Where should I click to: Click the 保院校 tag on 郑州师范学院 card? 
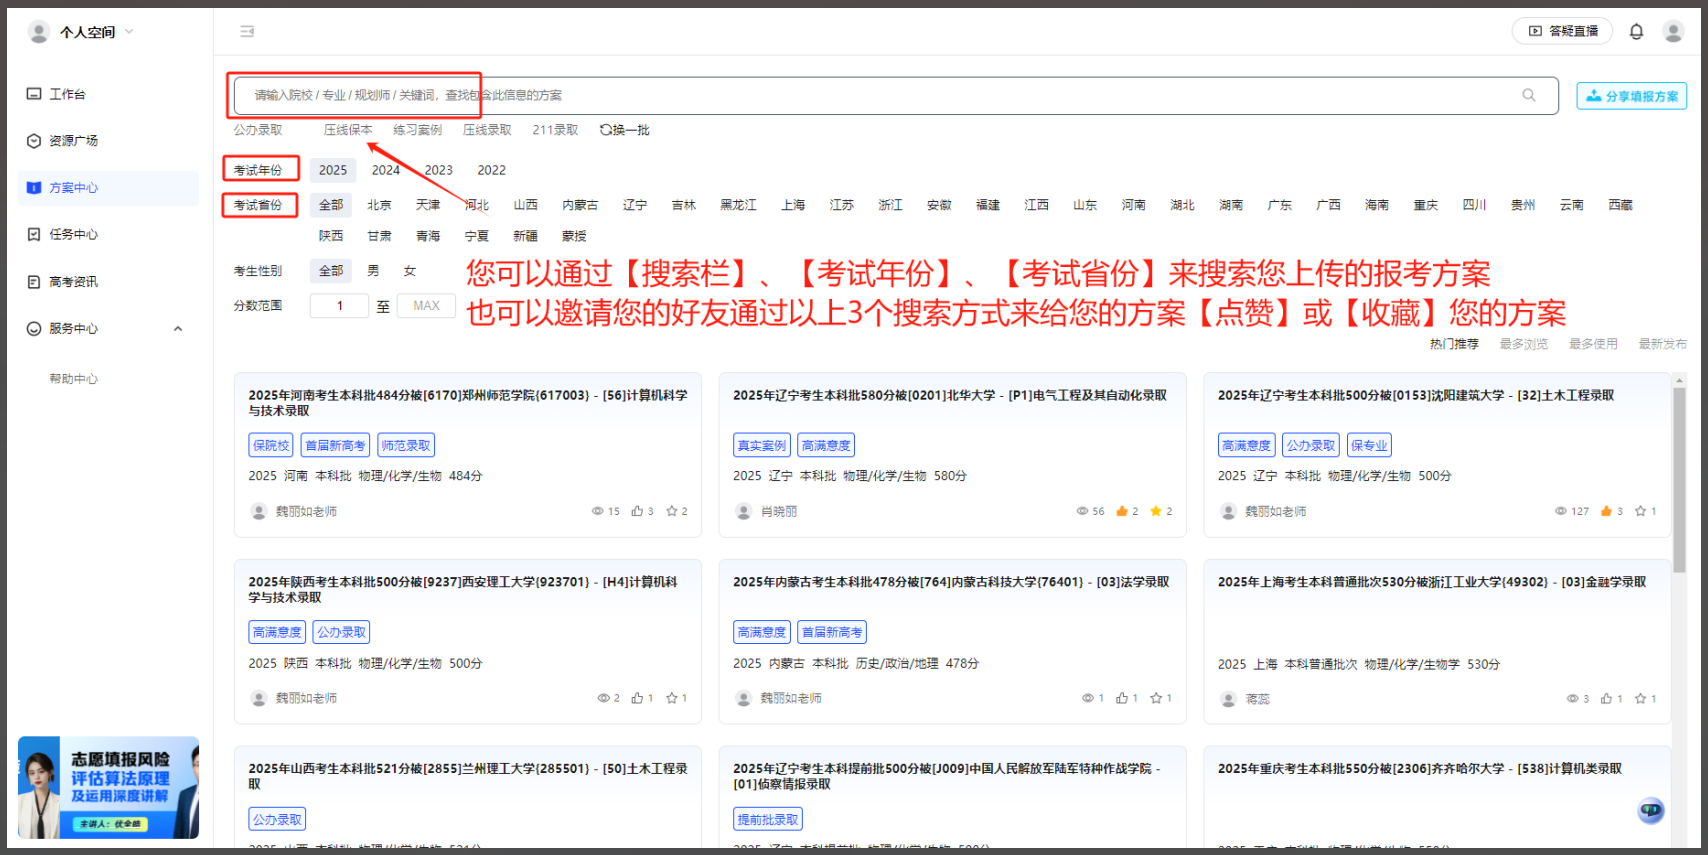pyautogui.click(x=271, y=446)
